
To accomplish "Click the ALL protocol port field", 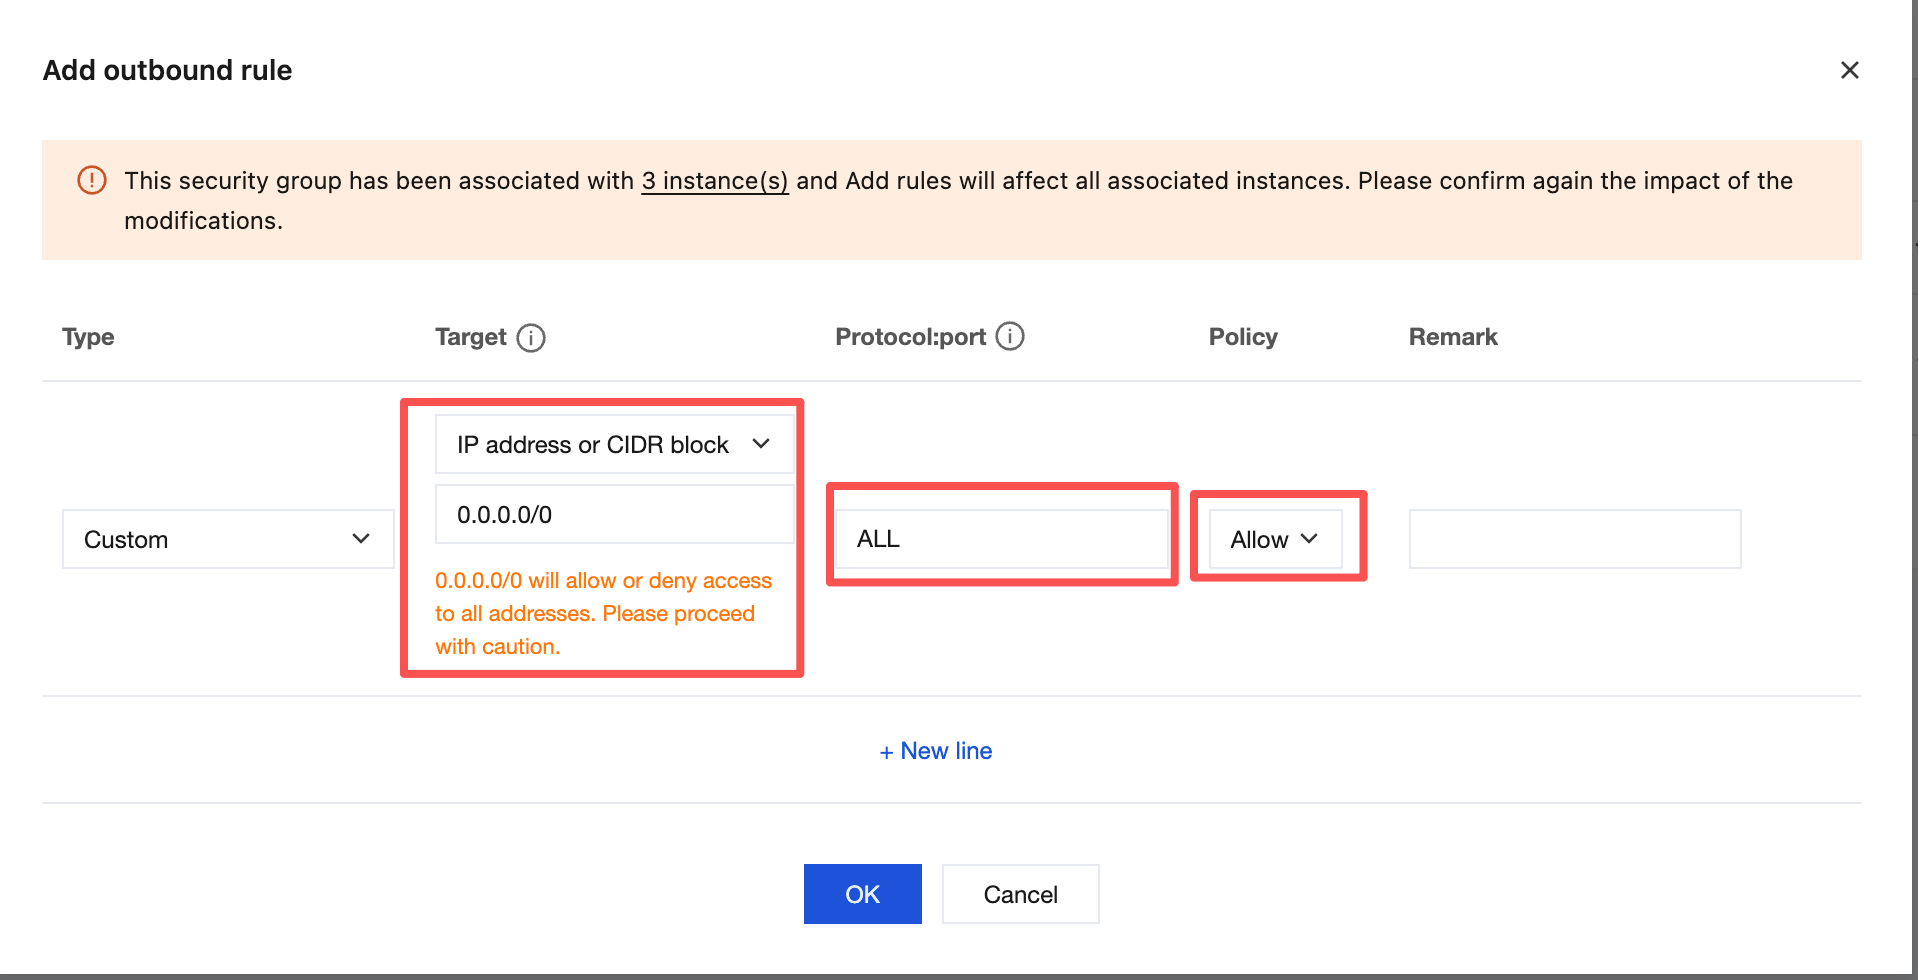I will pyautogui.click(x=1001, y=539).
